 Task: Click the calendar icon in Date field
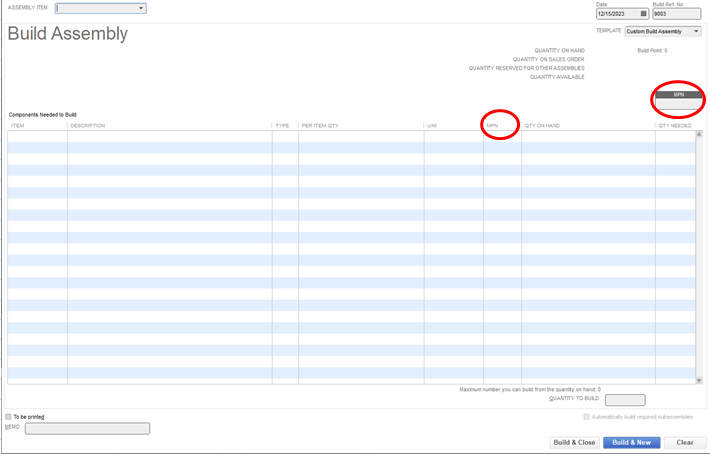point(643,14)
